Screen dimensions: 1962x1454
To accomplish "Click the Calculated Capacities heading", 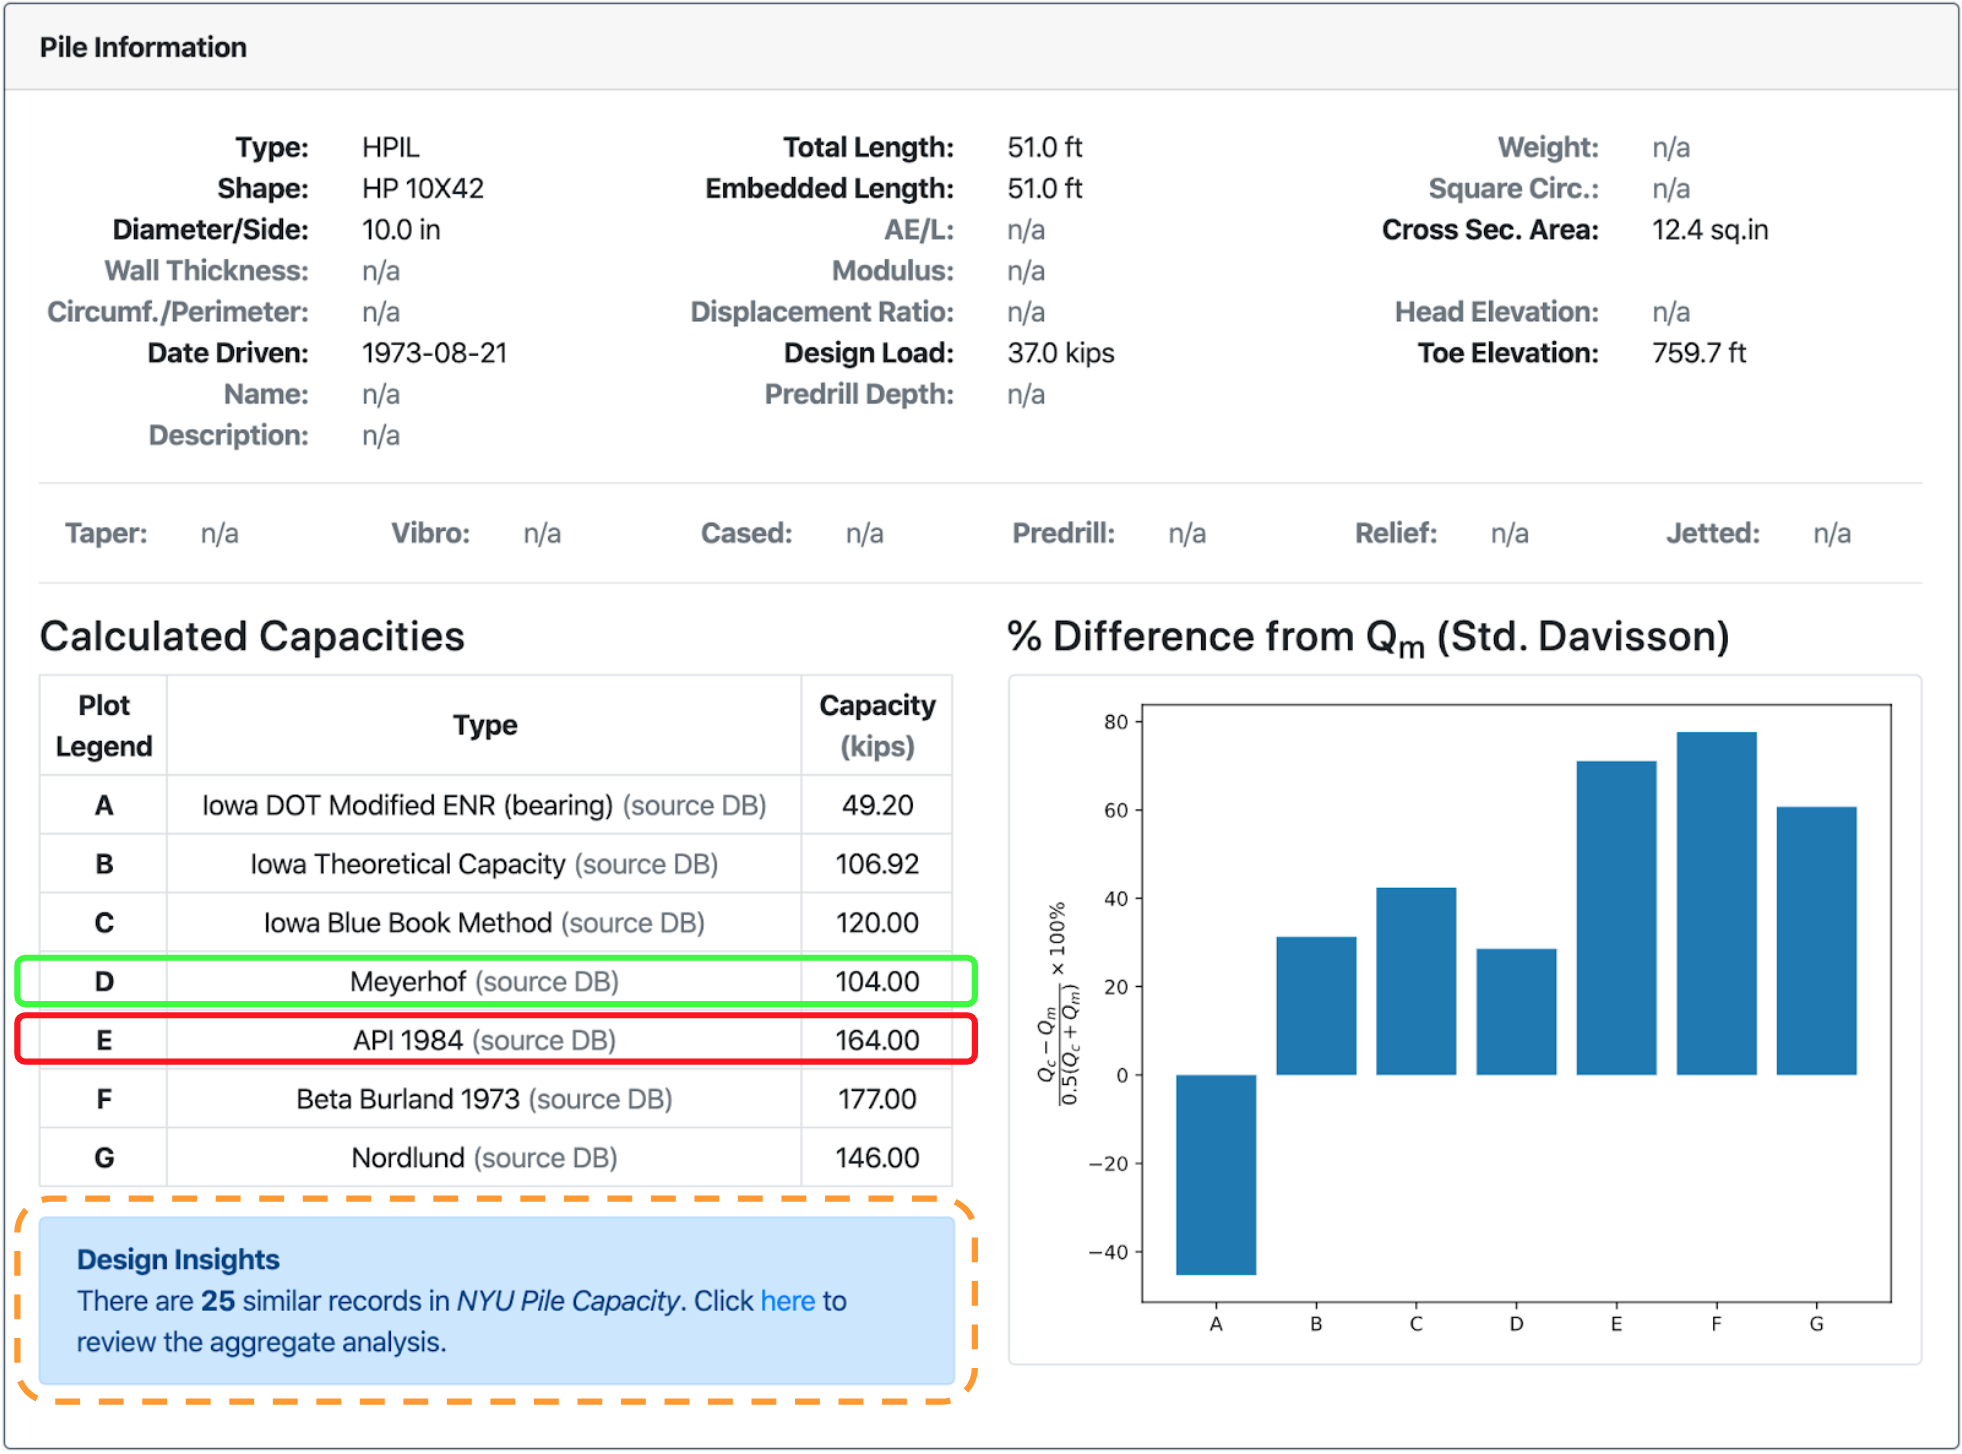I will click(x=252, y=636).
